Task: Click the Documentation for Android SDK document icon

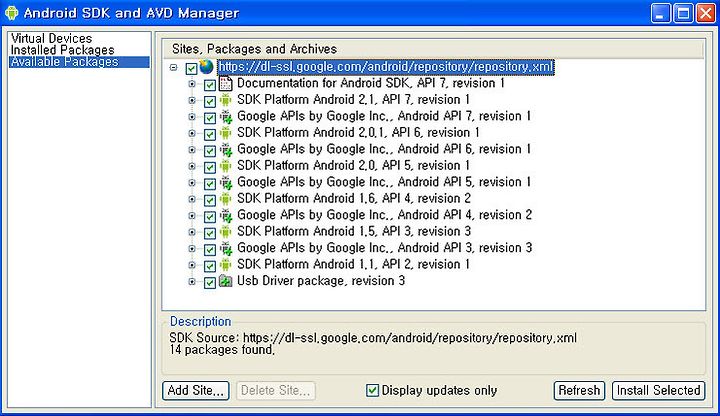Action: [x=225, y=83]
